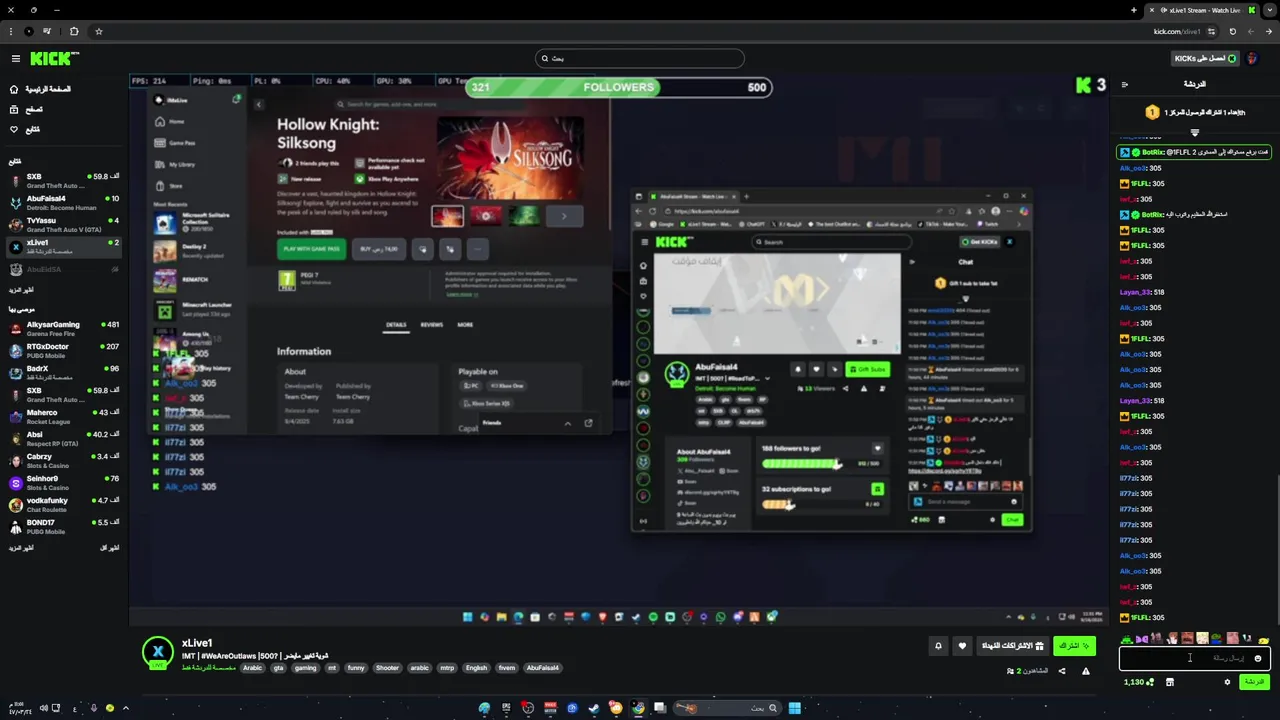Open BadrX recommended channel

[64, 373]
